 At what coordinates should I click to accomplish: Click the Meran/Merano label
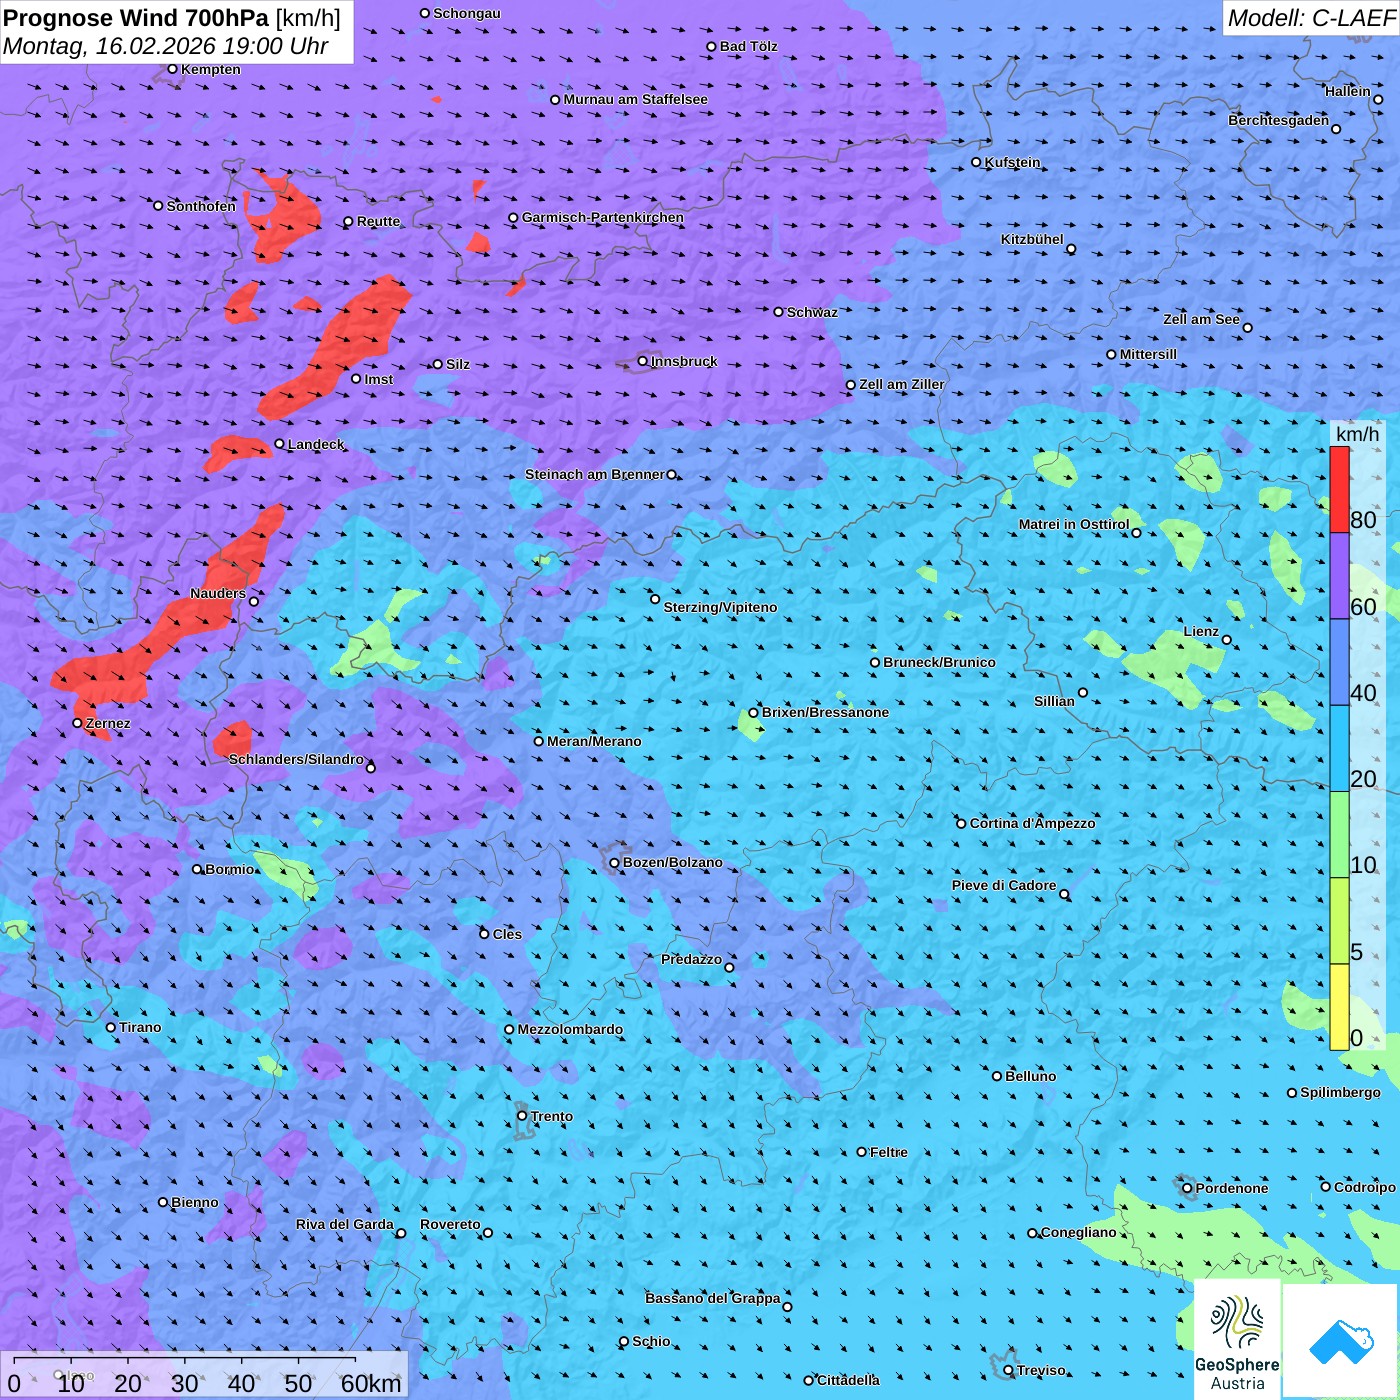(594, 741)
